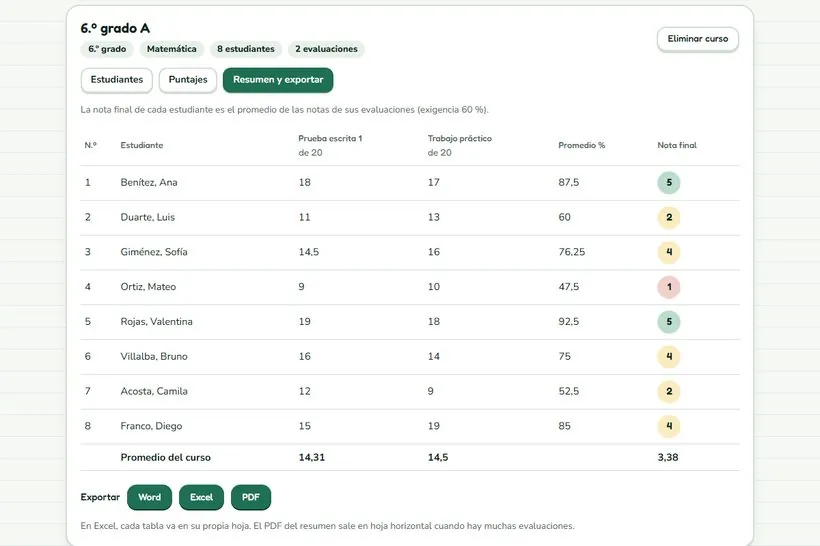Click Villalba, Bruno's final grade badge 4
The height and width of the screenshot is (546, 820).
pyautogui.click(x=669, y=357)
